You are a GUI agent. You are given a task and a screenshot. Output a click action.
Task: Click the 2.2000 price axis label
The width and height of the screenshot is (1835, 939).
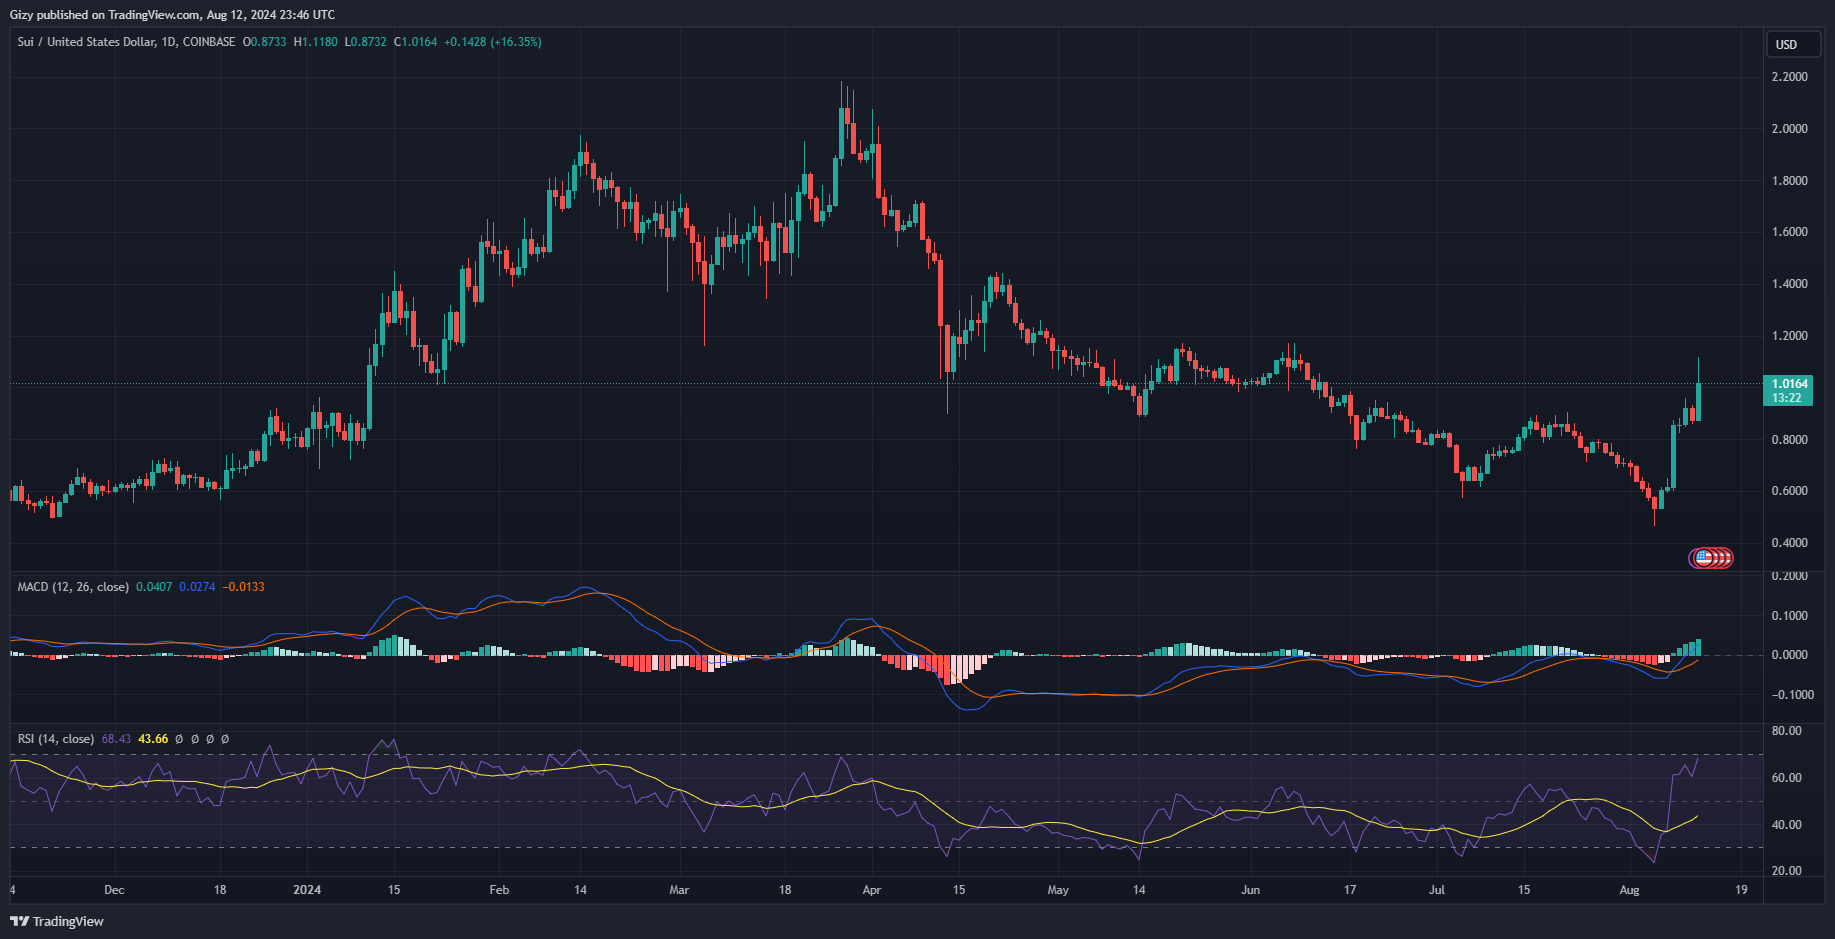click(1790, 77)
